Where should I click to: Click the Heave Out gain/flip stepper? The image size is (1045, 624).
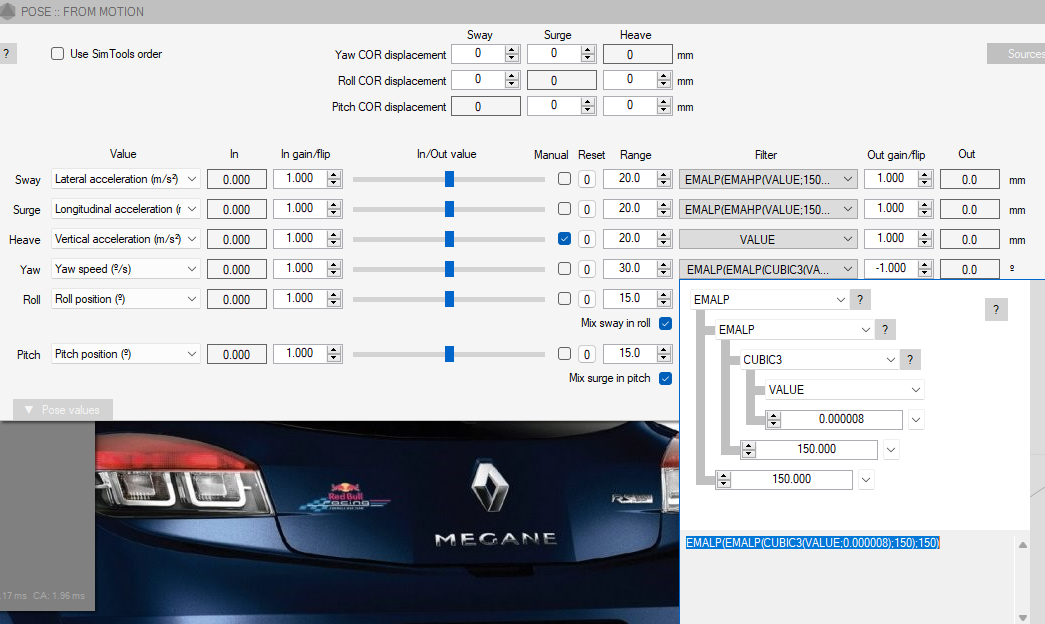pyautogui.click(x=924, y=239)
